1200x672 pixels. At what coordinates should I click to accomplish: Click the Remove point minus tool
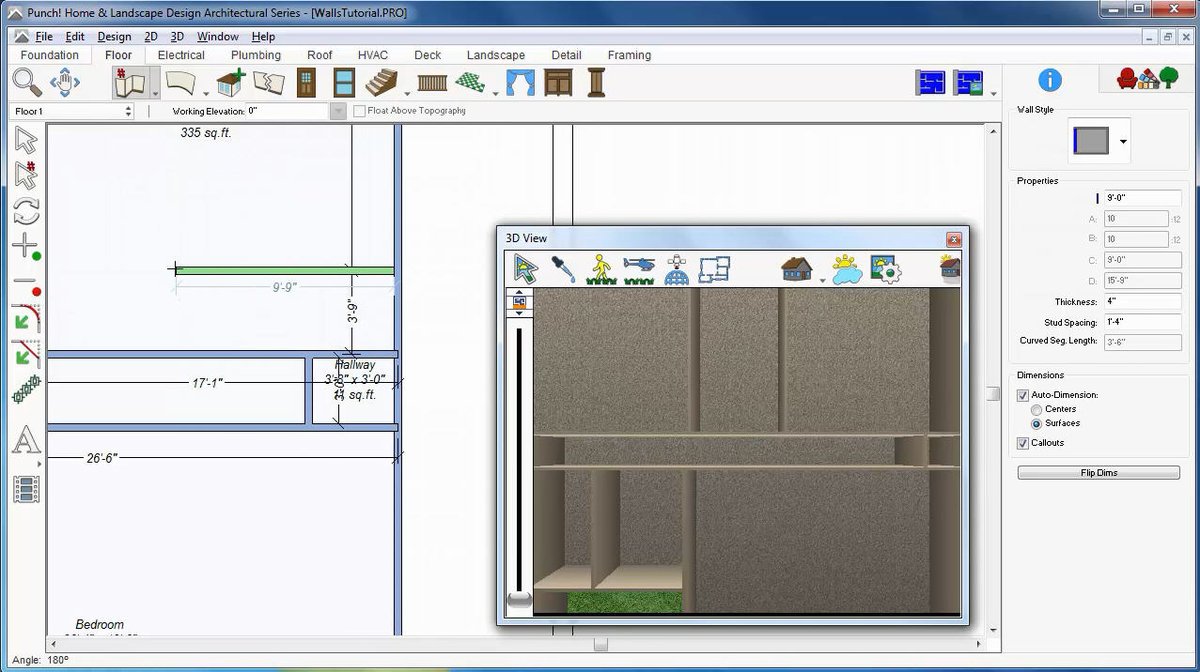(26, 284)
